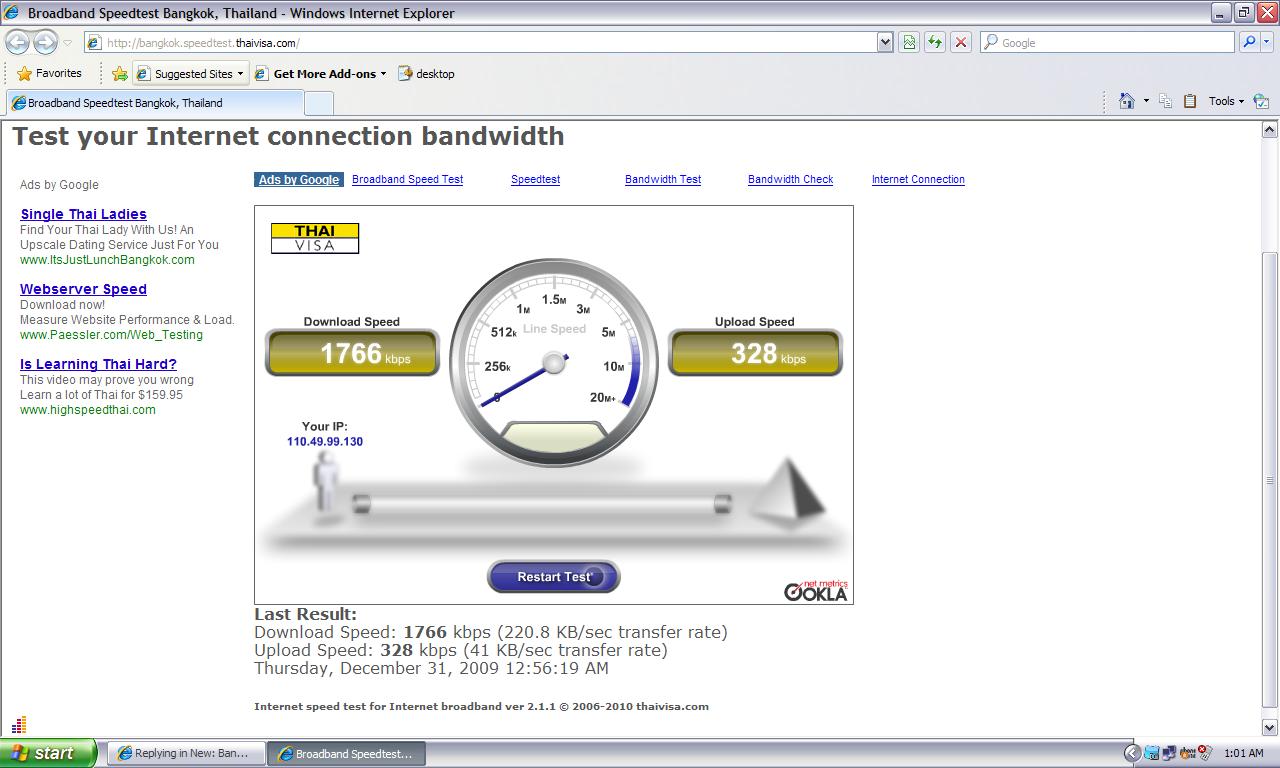This screenshot has height=768, width=1280.
Task: Click the phone with red X tray icon
Action: 1204,753
